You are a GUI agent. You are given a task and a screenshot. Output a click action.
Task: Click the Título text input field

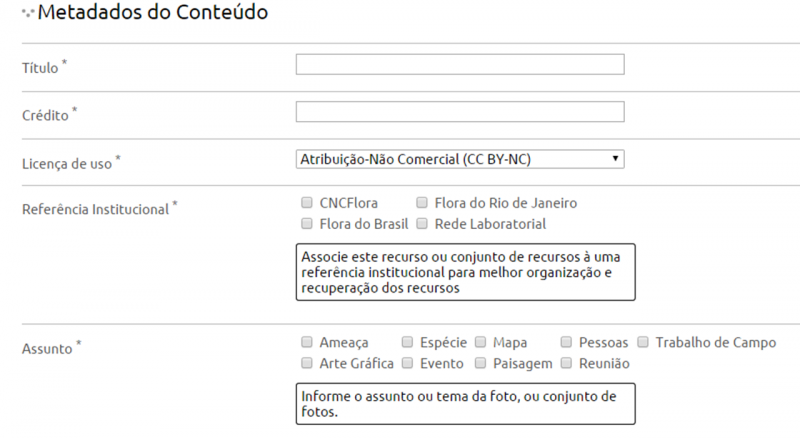pos(460,64)
